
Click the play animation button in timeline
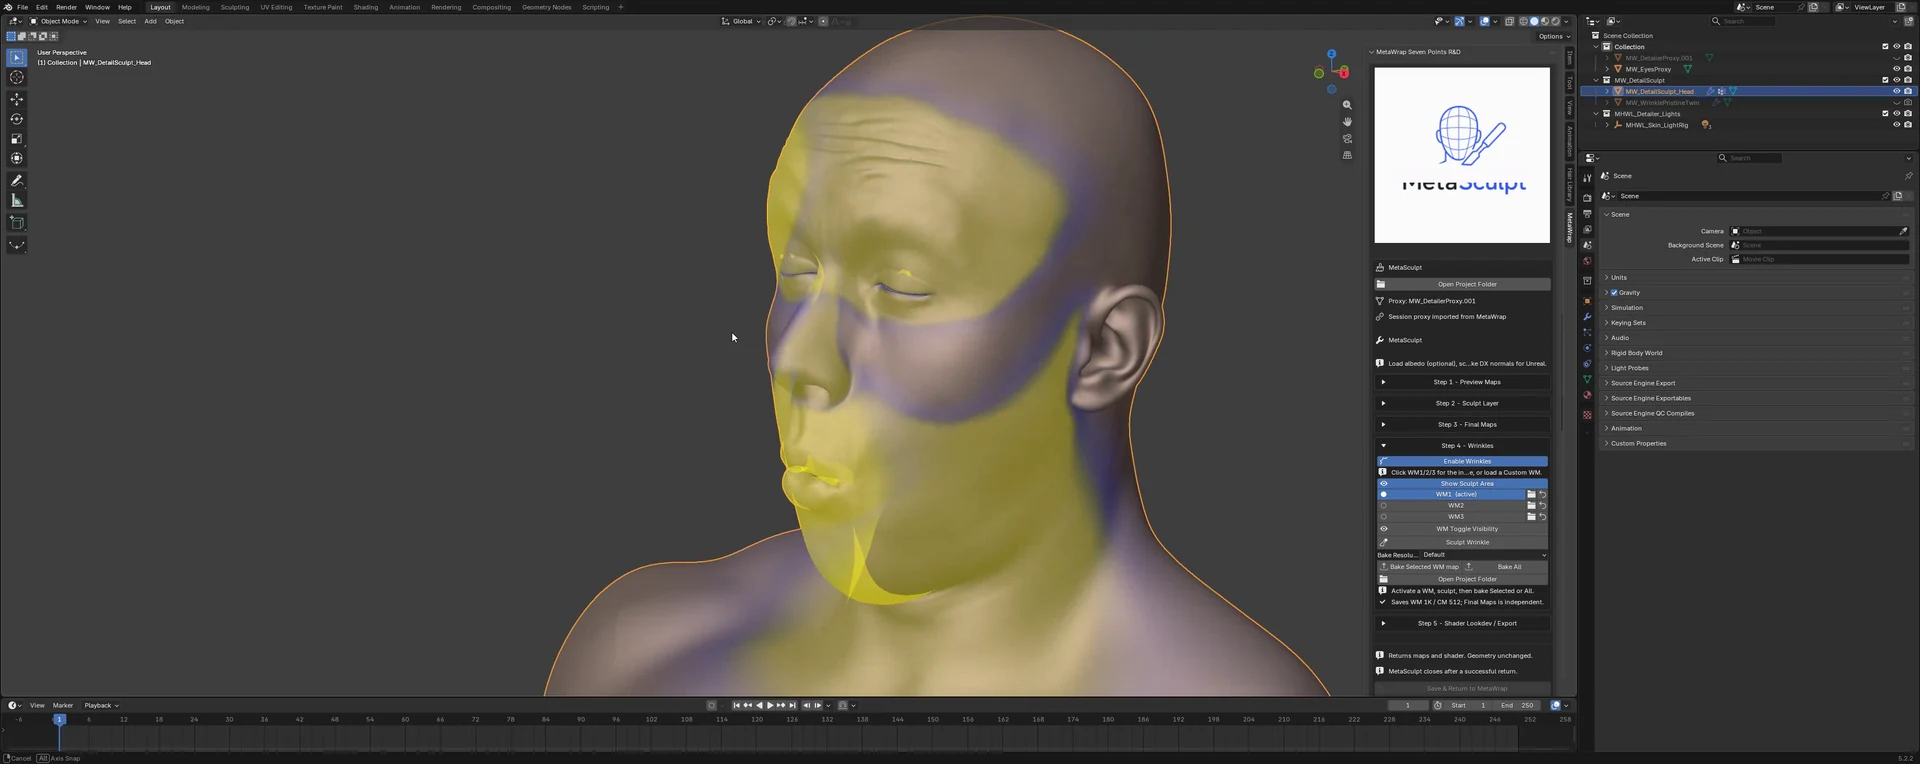tap(770, 706)
